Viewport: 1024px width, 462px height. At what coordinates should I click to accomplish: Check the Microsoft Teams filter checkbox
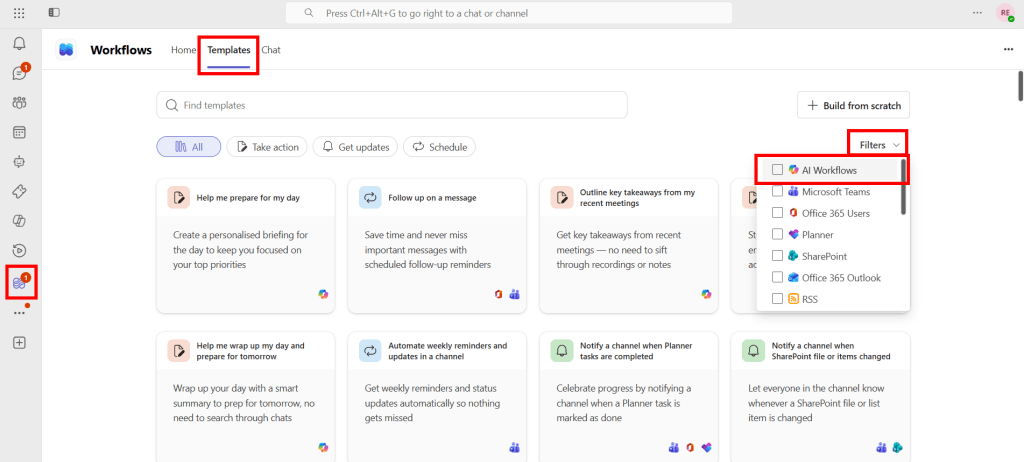pyautogui.click(x=777, y=191)
